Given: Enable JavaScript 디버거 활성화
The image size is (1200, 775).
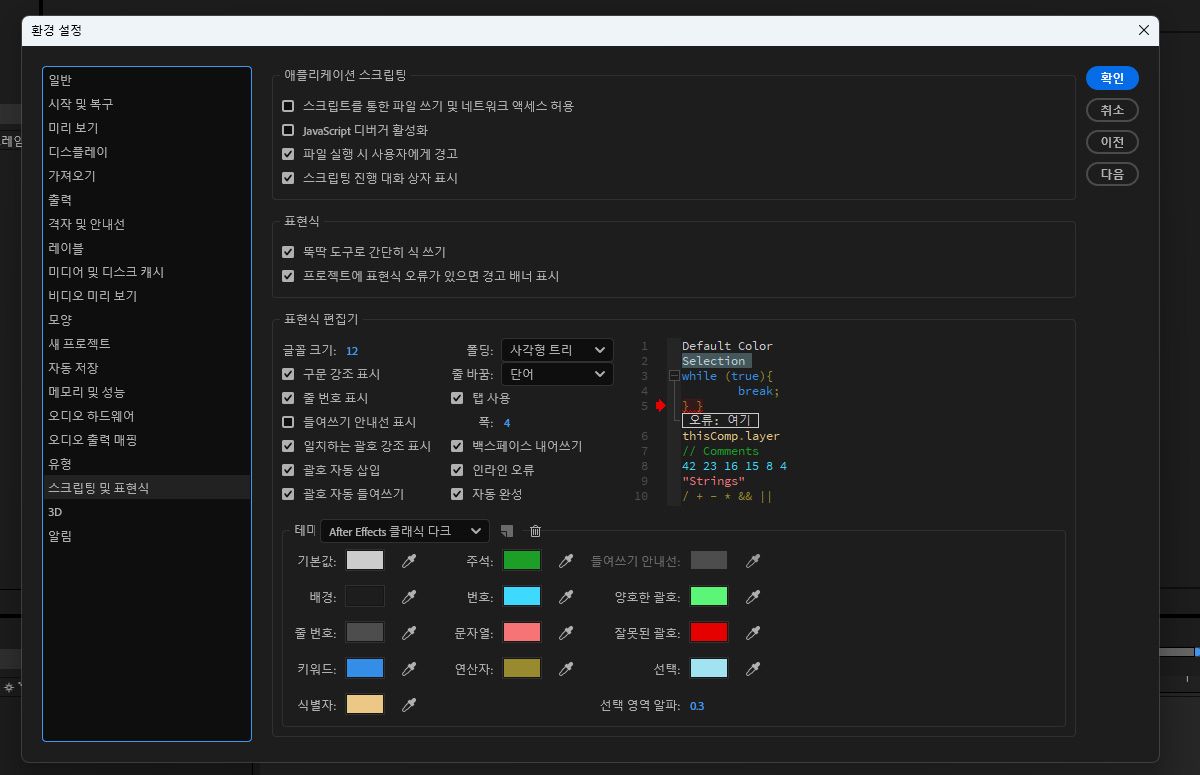Looking at the screenshot, I should coord(288,130).
